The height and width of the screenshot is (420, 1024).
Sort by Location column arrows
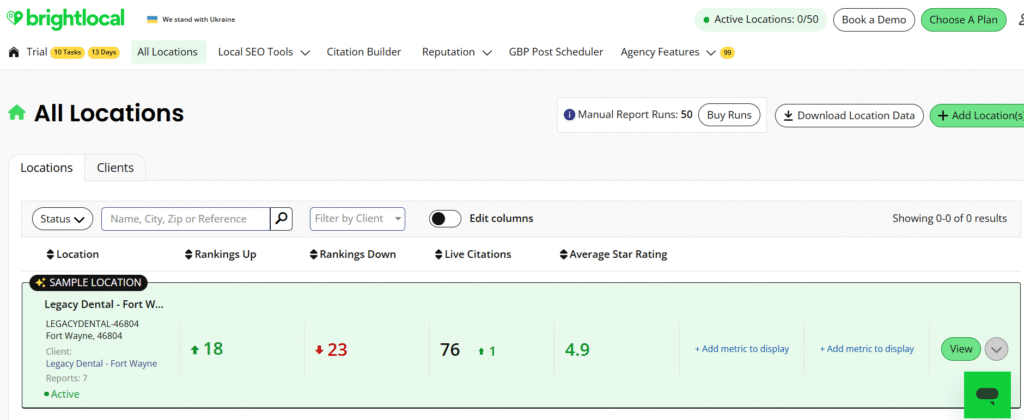tap(50, 255)
